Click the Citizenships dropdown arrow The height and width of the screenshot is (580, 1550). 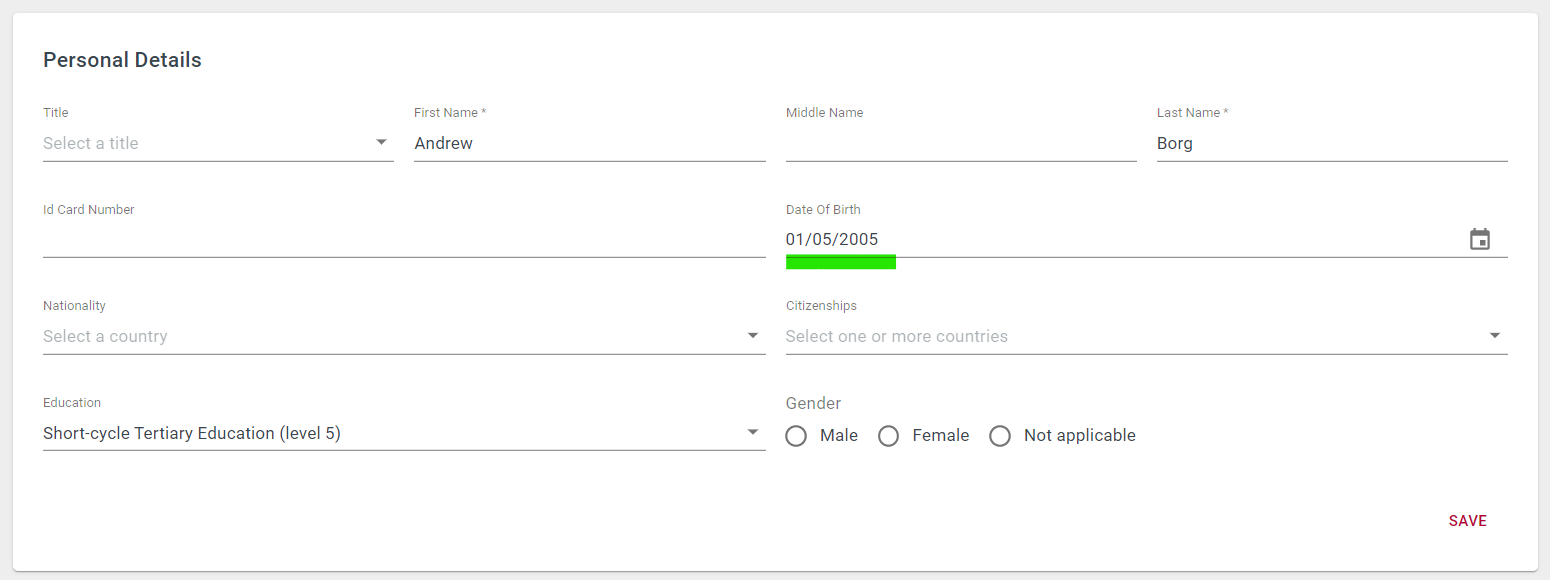click(x=1495, y=336)
